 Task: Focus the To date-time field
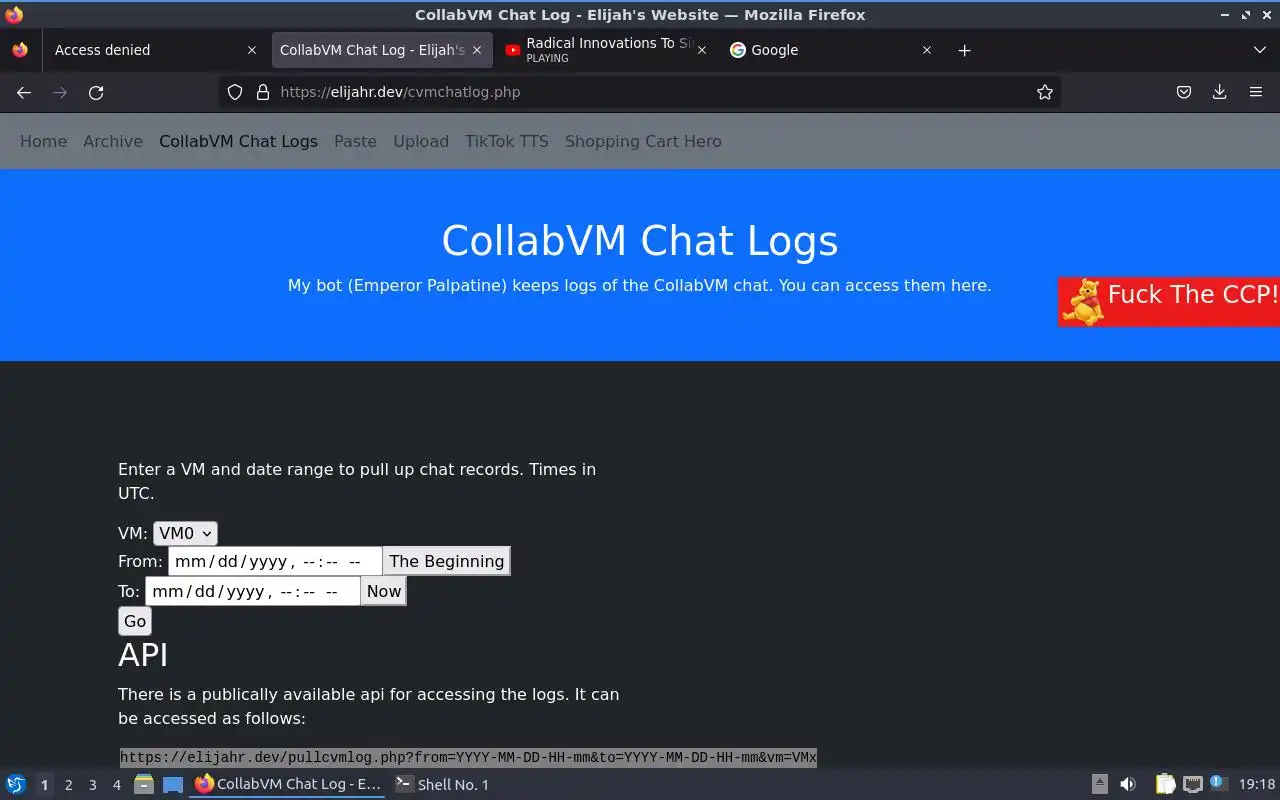pyautogui.click(x=253, y=591)
